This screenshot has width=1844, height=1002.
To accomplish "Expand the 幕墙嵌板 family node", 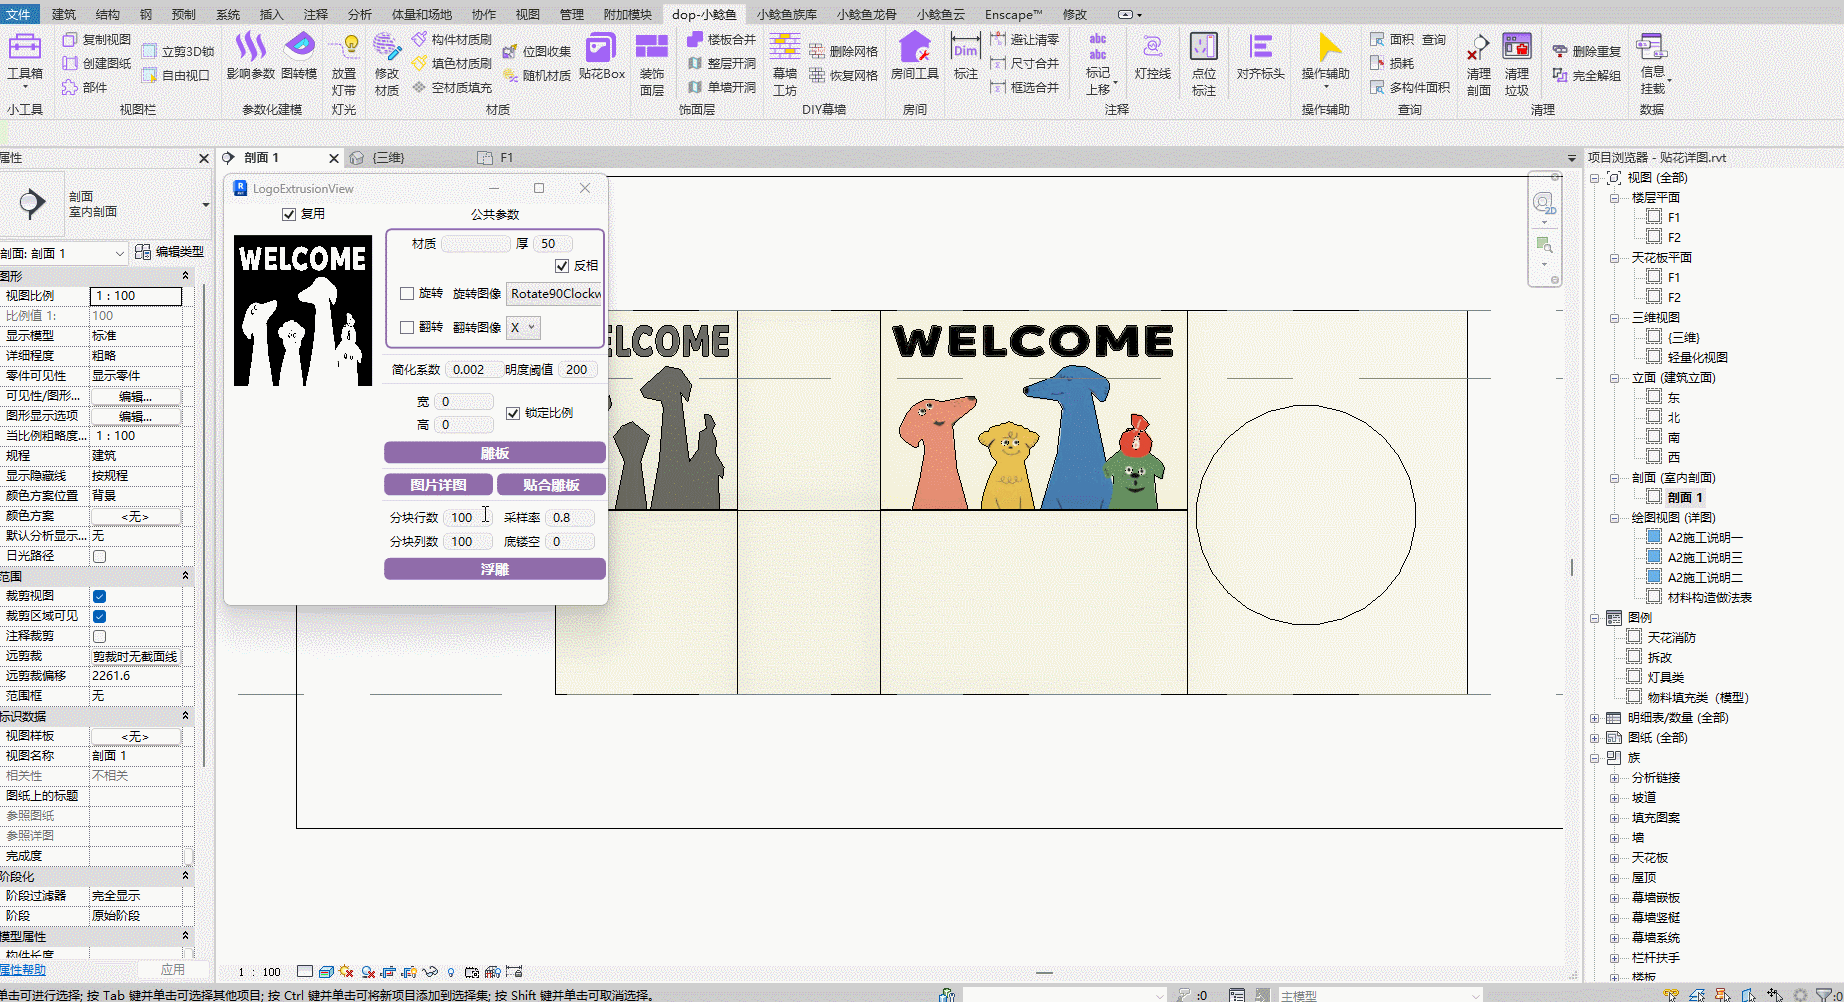I will [x=1614, y=898].
